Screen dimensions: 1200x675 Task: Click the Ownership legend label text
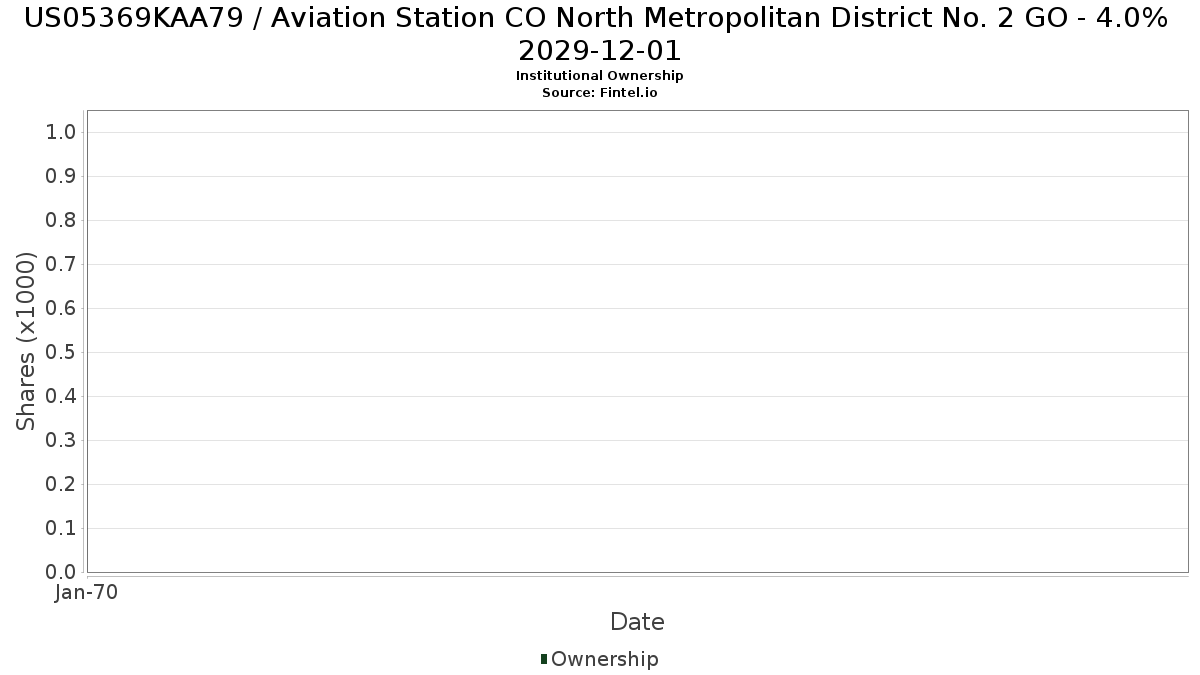[x=604, y=659]
